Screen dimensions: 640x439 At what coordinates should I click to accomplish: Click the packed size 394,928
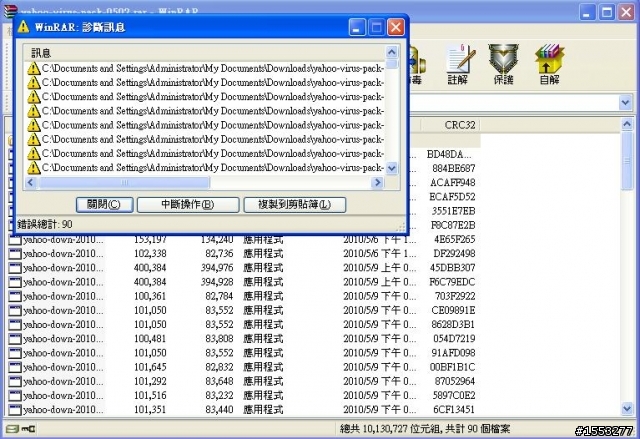217,282
